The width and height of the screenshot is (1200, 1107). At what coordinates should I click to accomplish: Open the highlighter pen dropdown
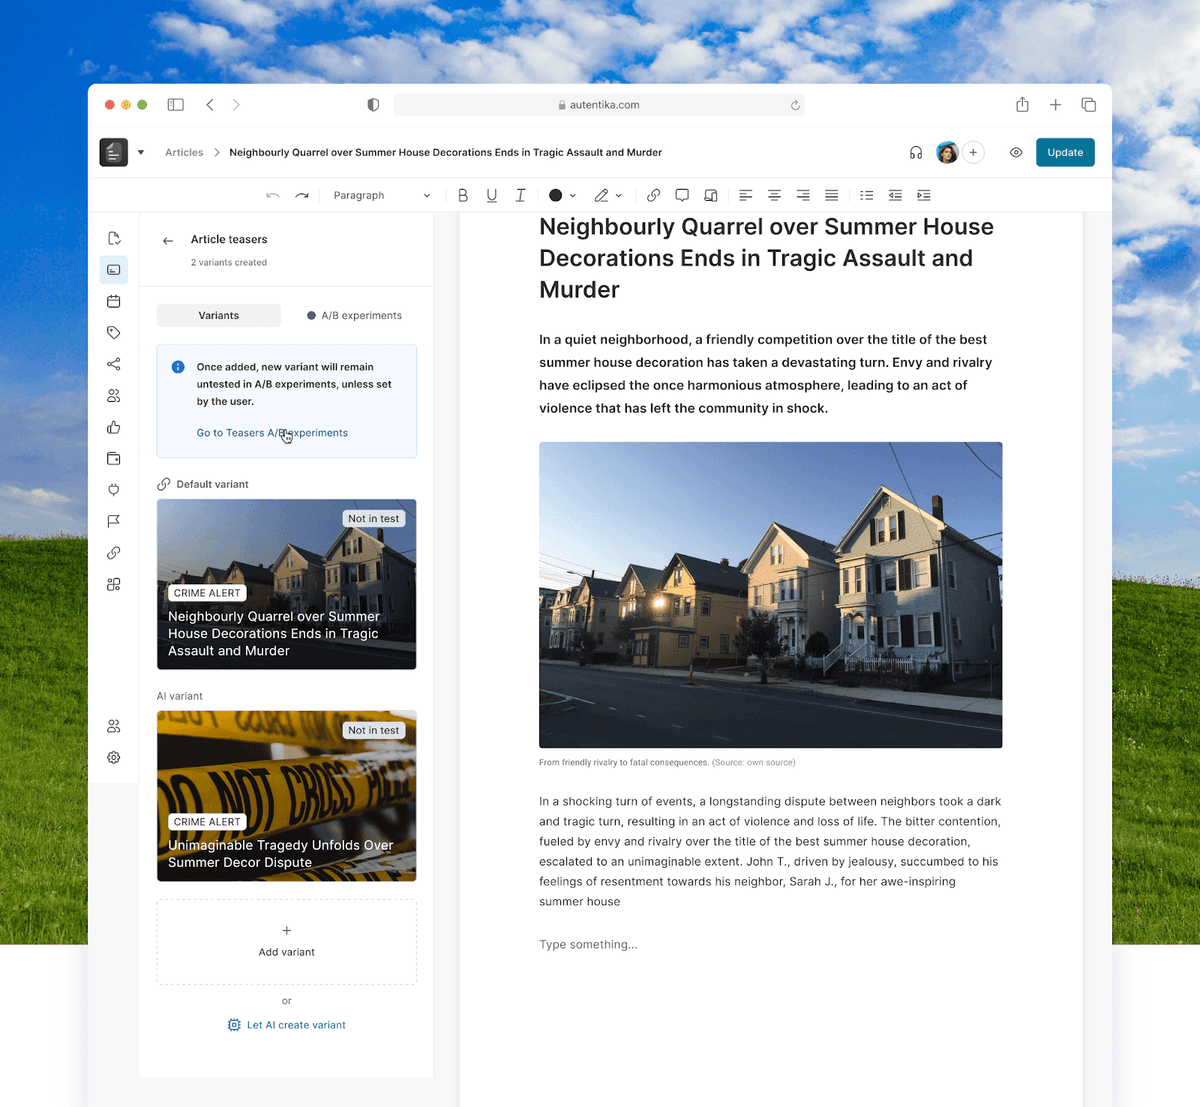click(x=608, y=195)
